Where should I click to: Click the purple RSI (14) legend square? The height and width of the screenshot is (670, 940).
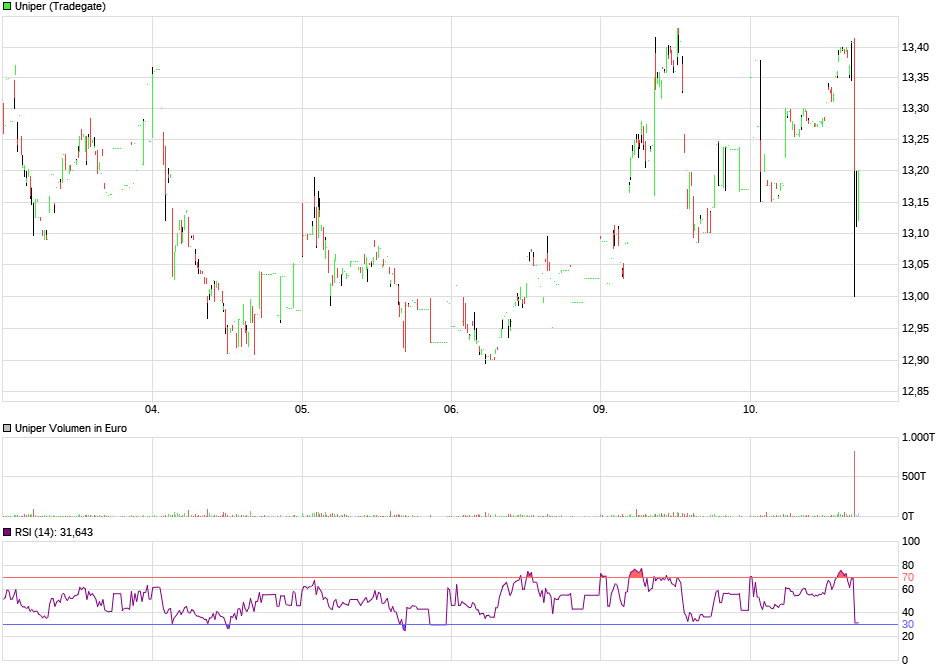[7, 532]
